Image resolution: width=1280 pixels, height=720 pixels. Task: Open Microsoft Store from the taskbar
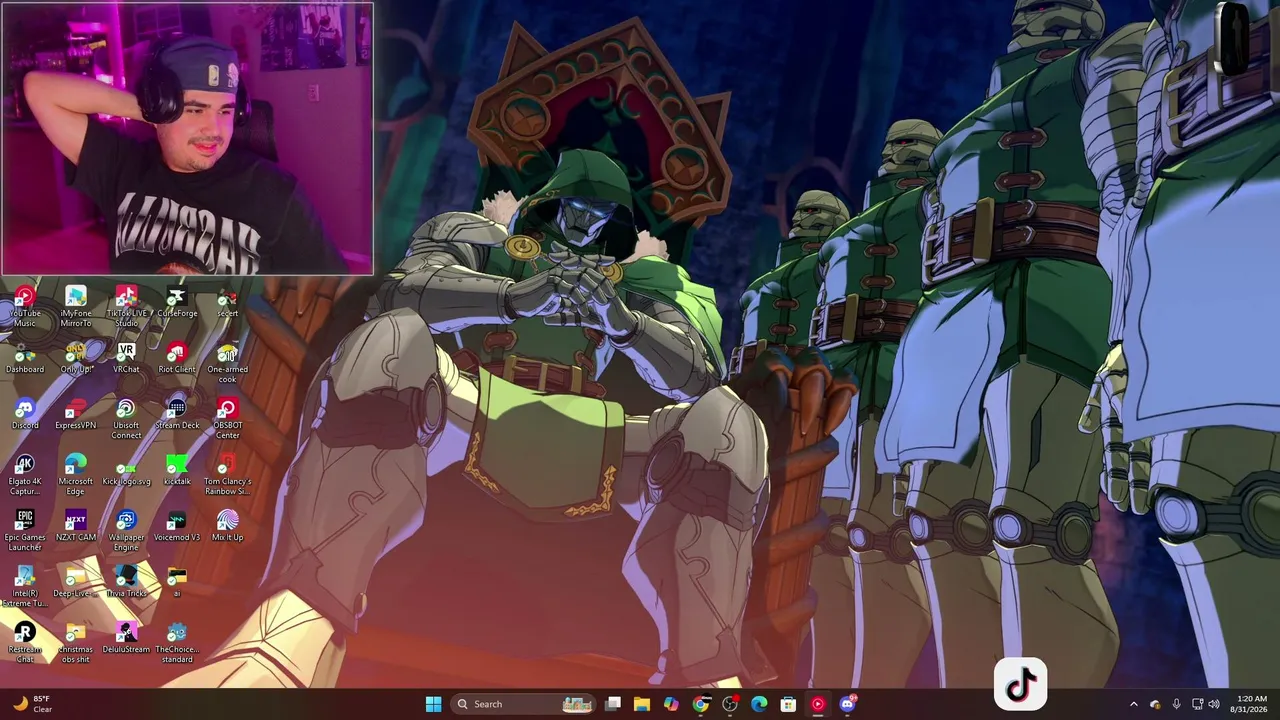point(788,704)
